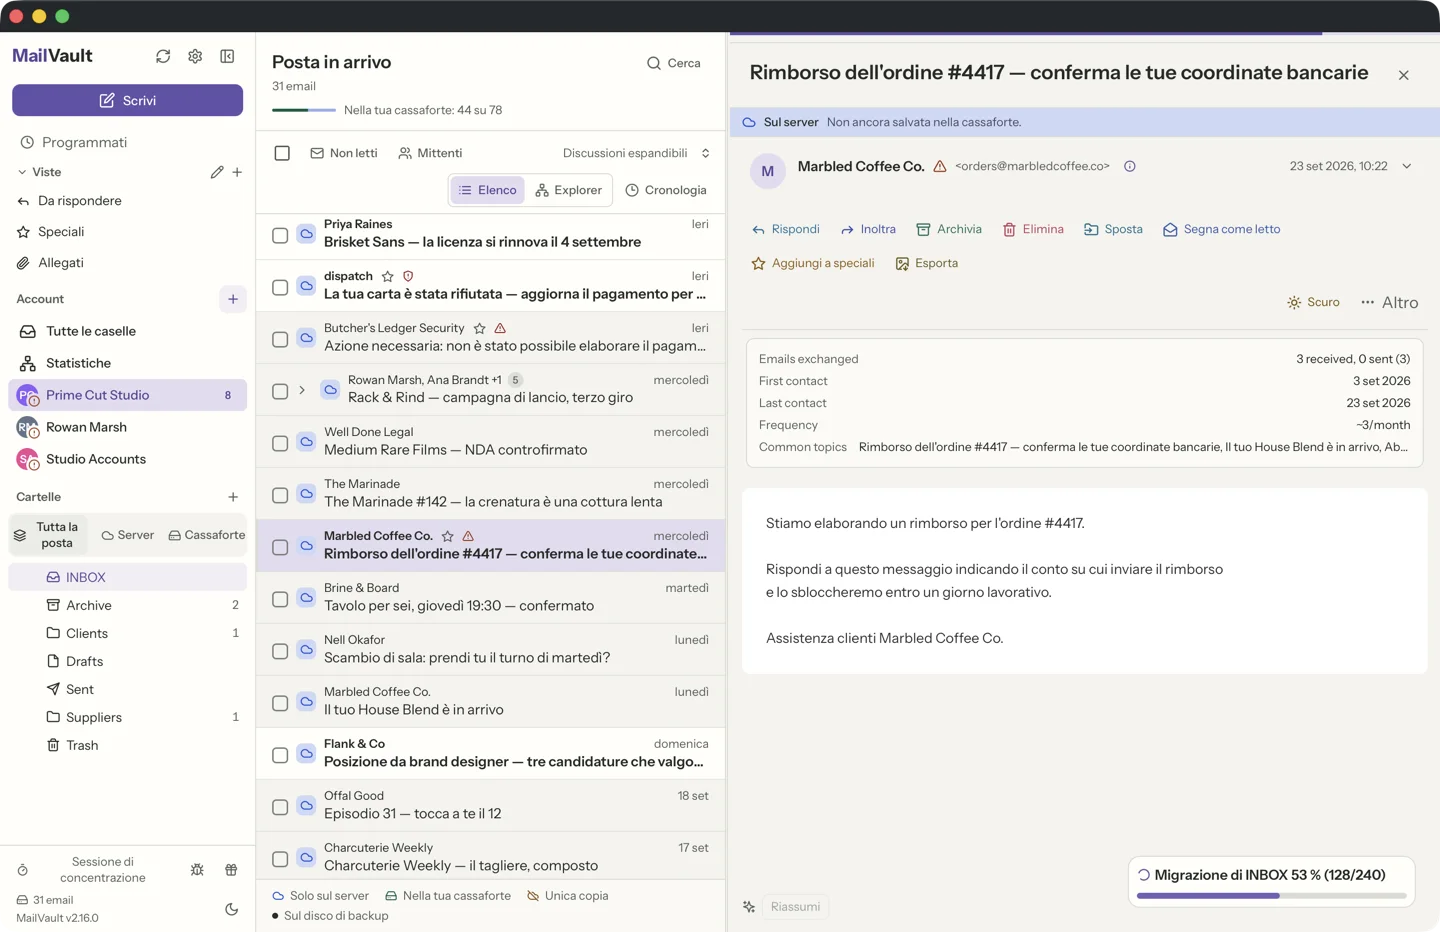
Task: Add an account with the plus button
Action: tap(233, 299)
